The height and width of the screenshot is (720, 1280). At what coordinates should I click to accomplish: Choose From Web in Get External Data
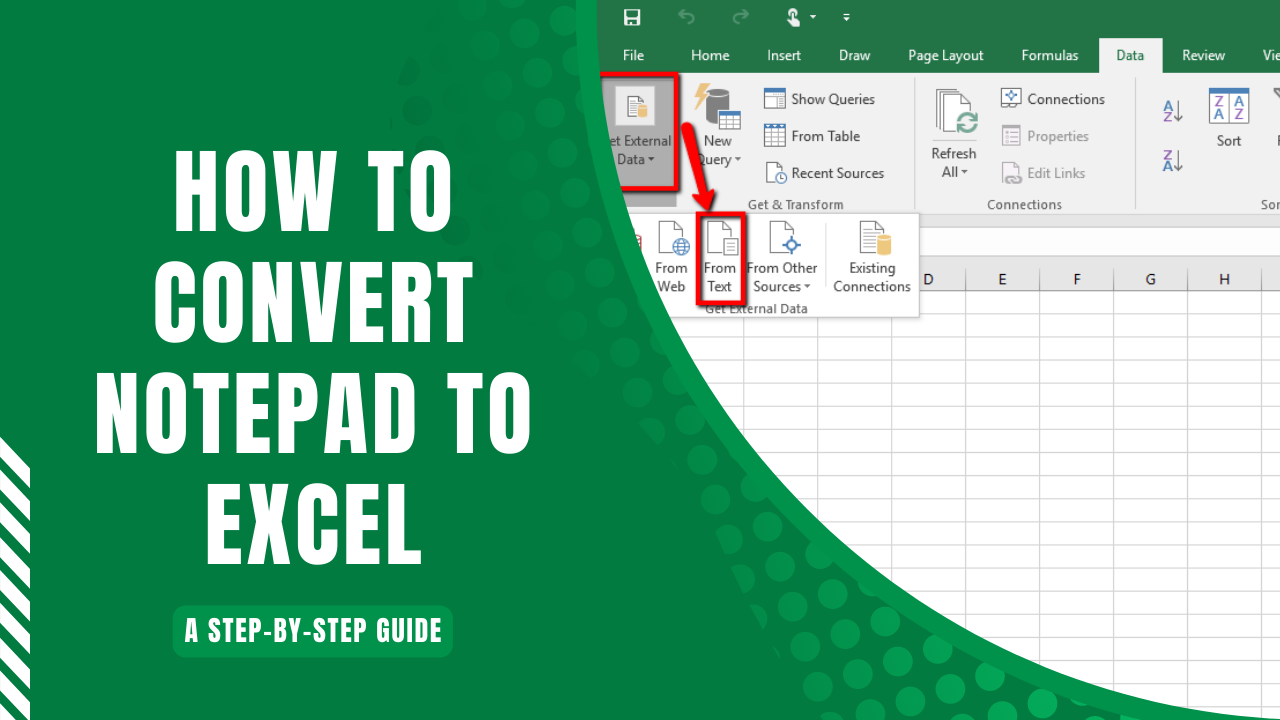point(671,257)
